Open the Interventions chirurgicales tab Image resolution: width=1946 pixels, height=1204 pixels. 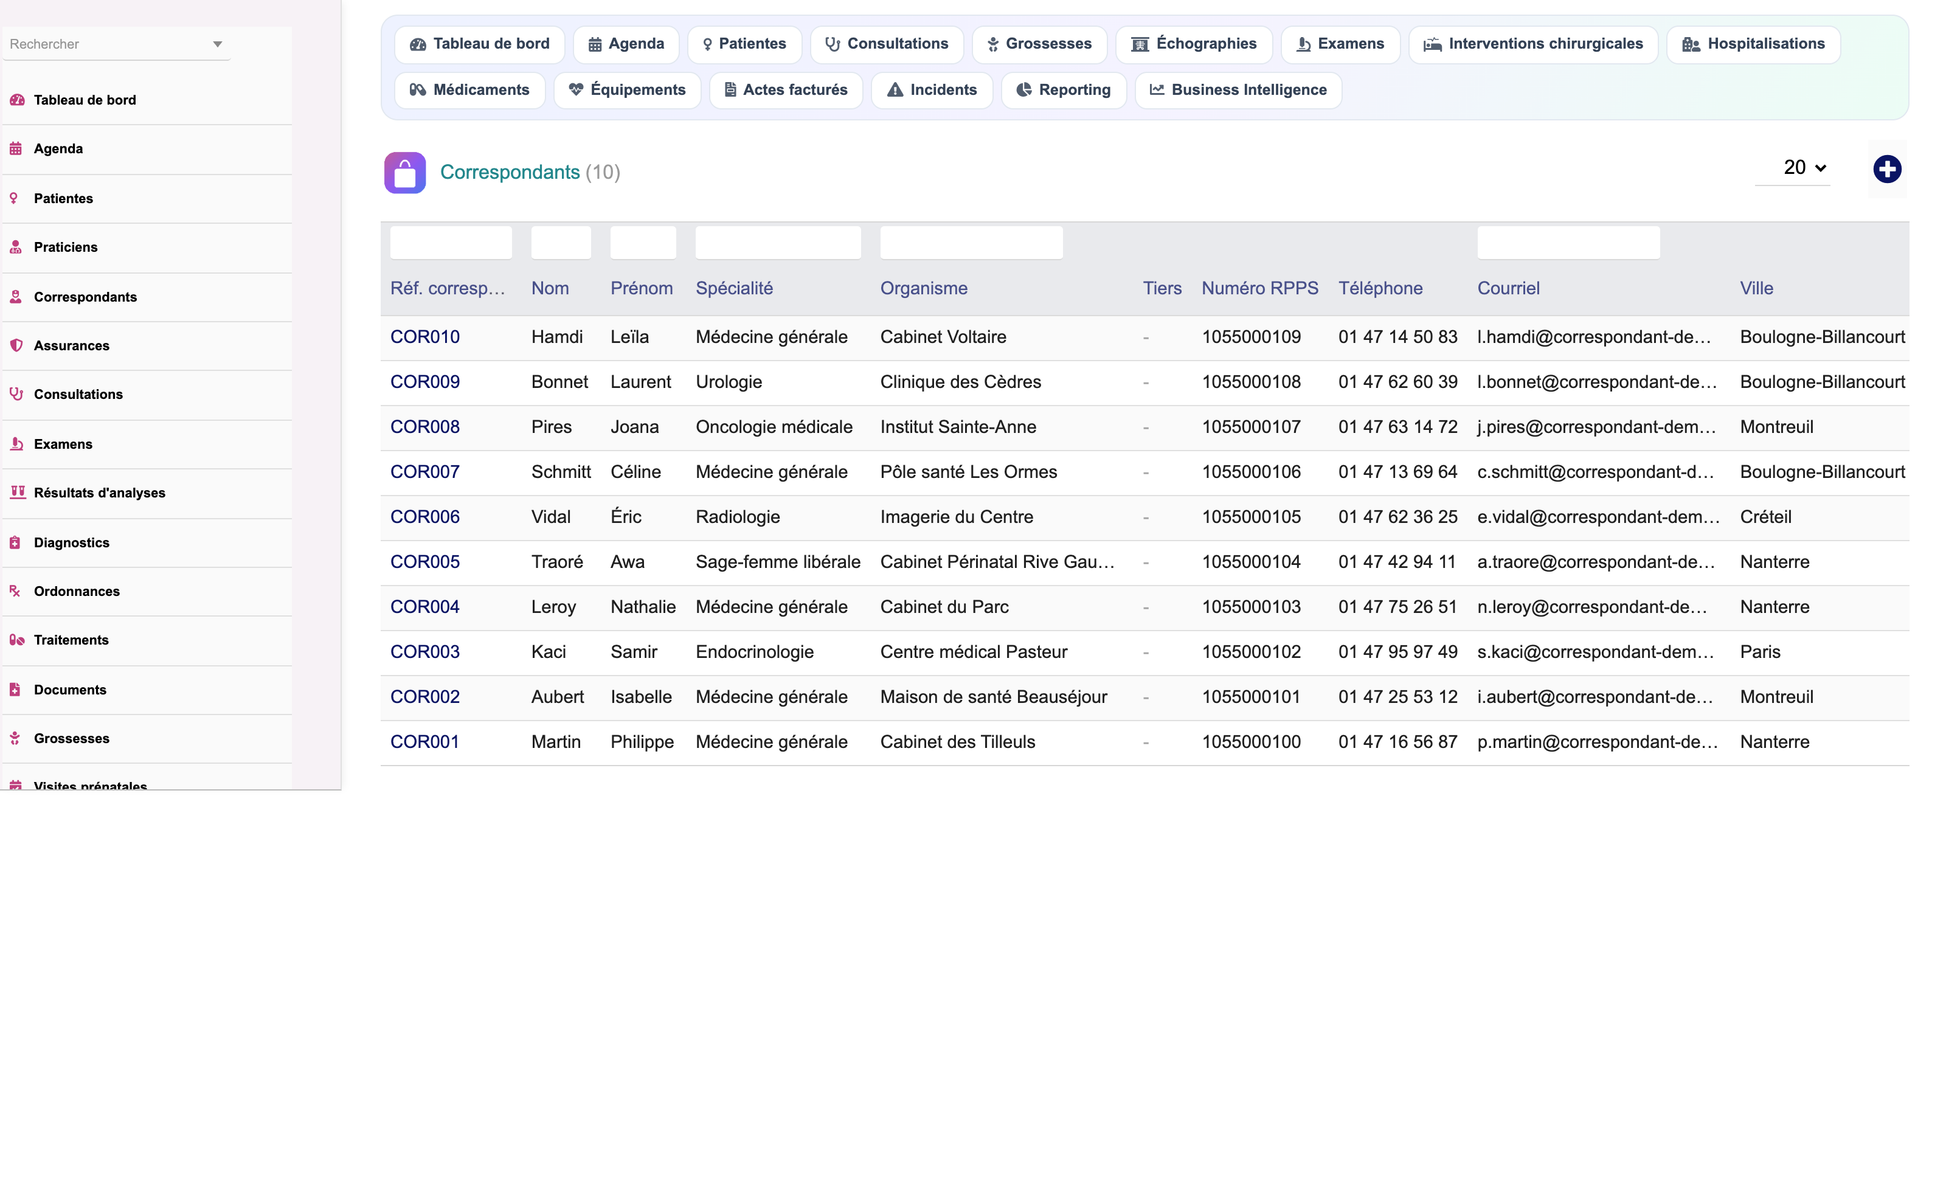1534,44
